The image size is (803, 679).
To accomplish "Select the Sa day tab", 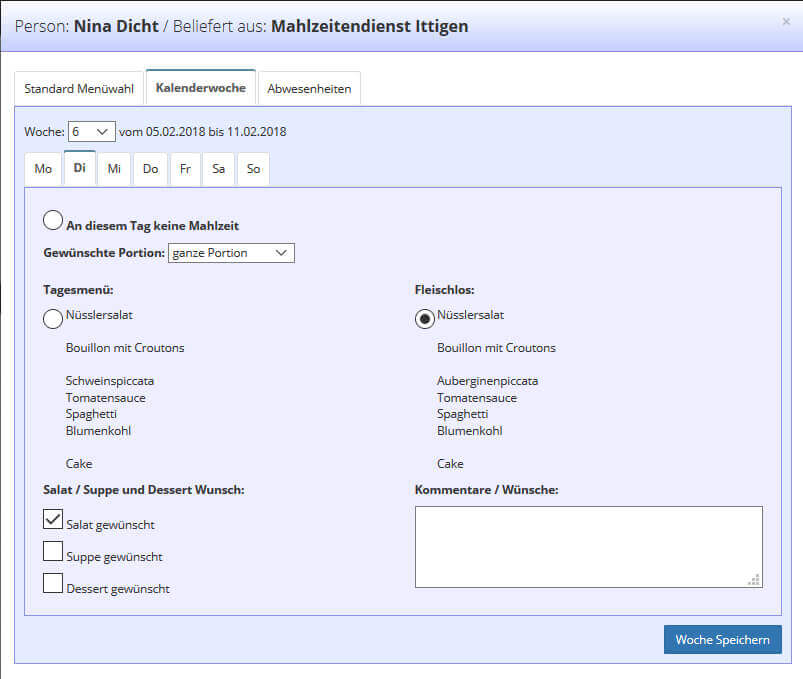I will [218, 169].
